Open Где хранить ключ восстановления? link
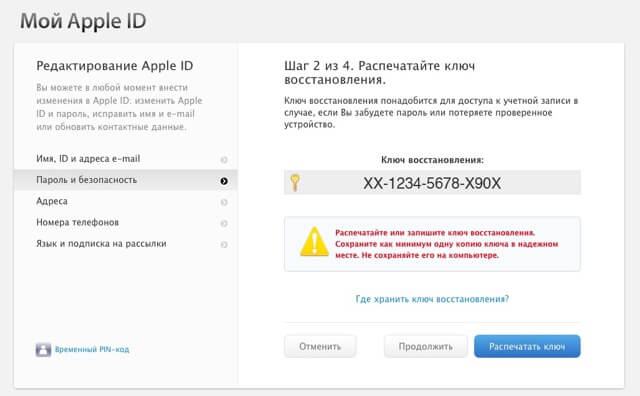 click(x=432, y=299)
